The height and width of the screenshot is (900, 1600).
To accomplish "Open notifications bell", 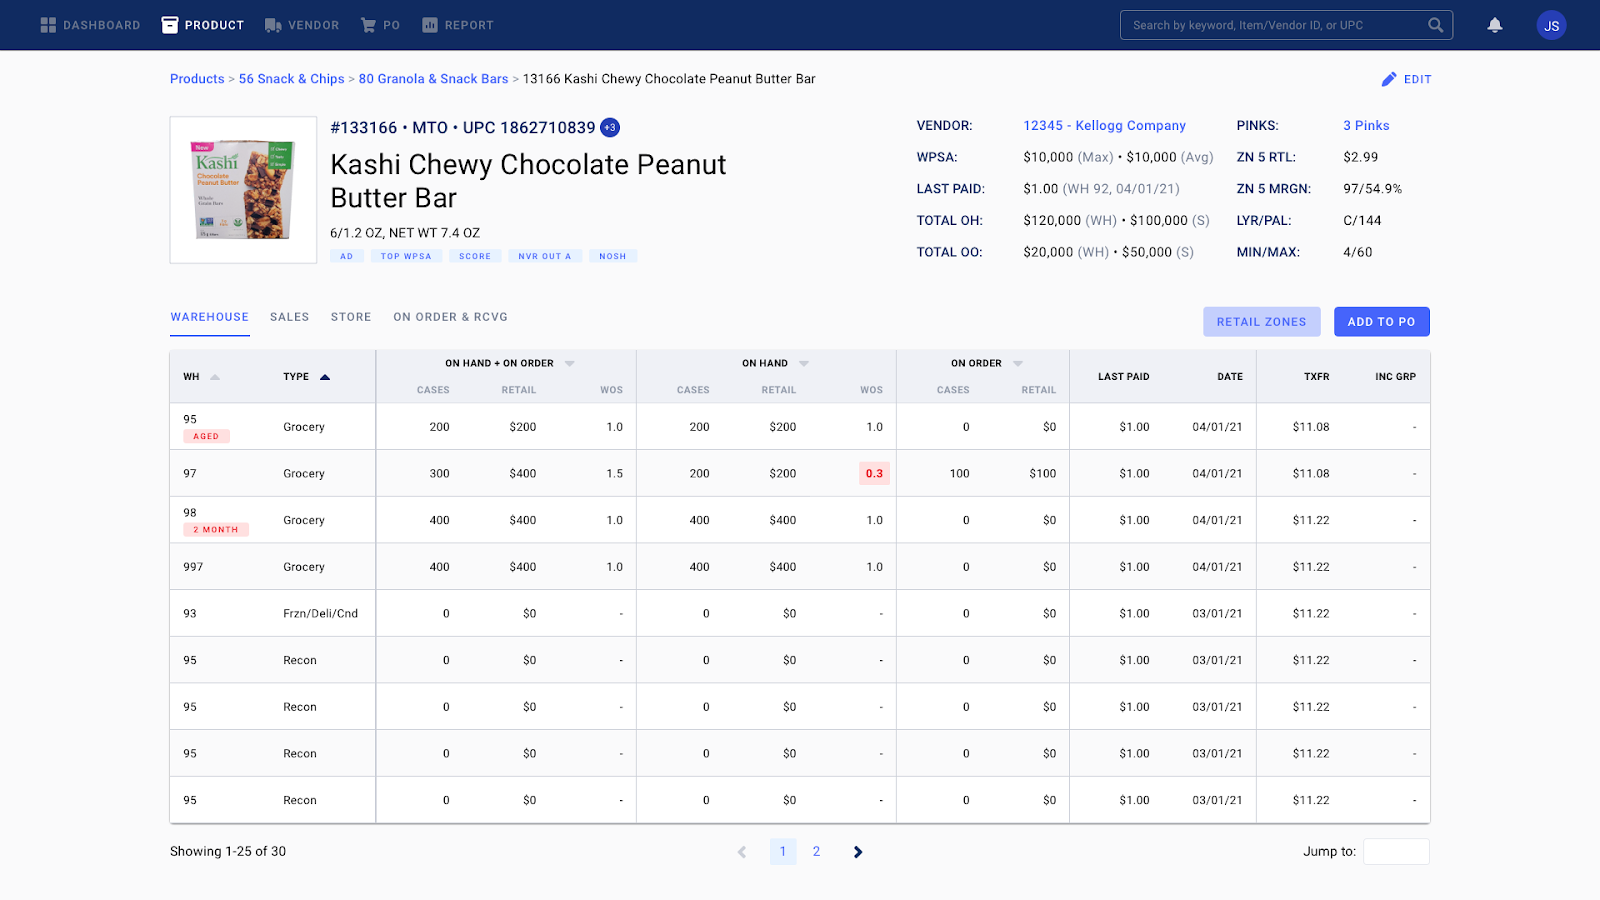I will click(x=1495, y=25).
